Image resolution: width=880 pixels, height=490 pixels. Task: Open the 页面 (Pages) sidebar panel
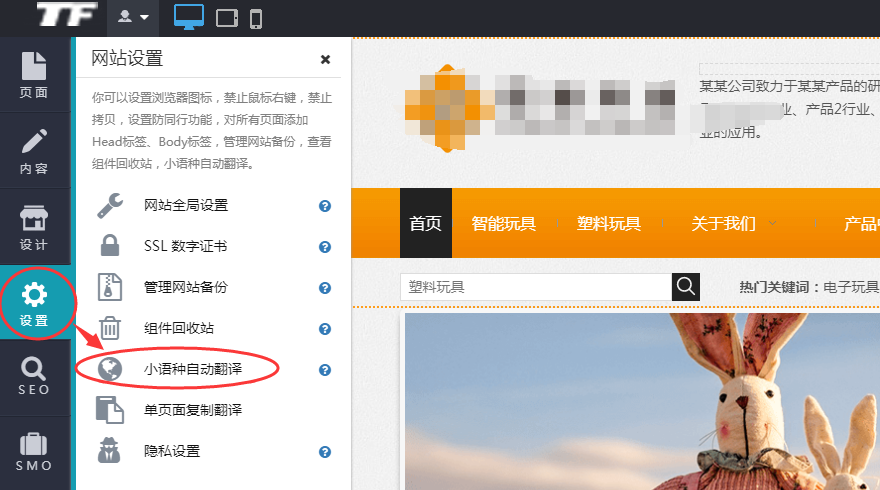tap(34, 75)
